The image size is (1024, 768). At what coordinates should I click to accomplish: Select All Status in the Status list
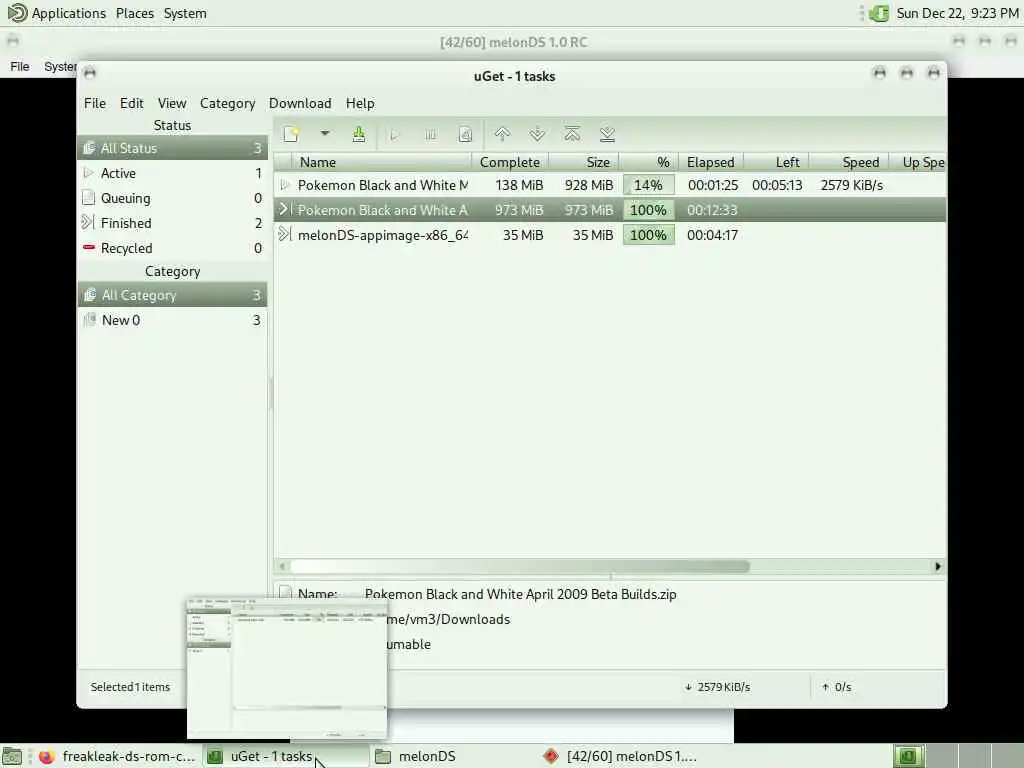click(x=172, y=148)
